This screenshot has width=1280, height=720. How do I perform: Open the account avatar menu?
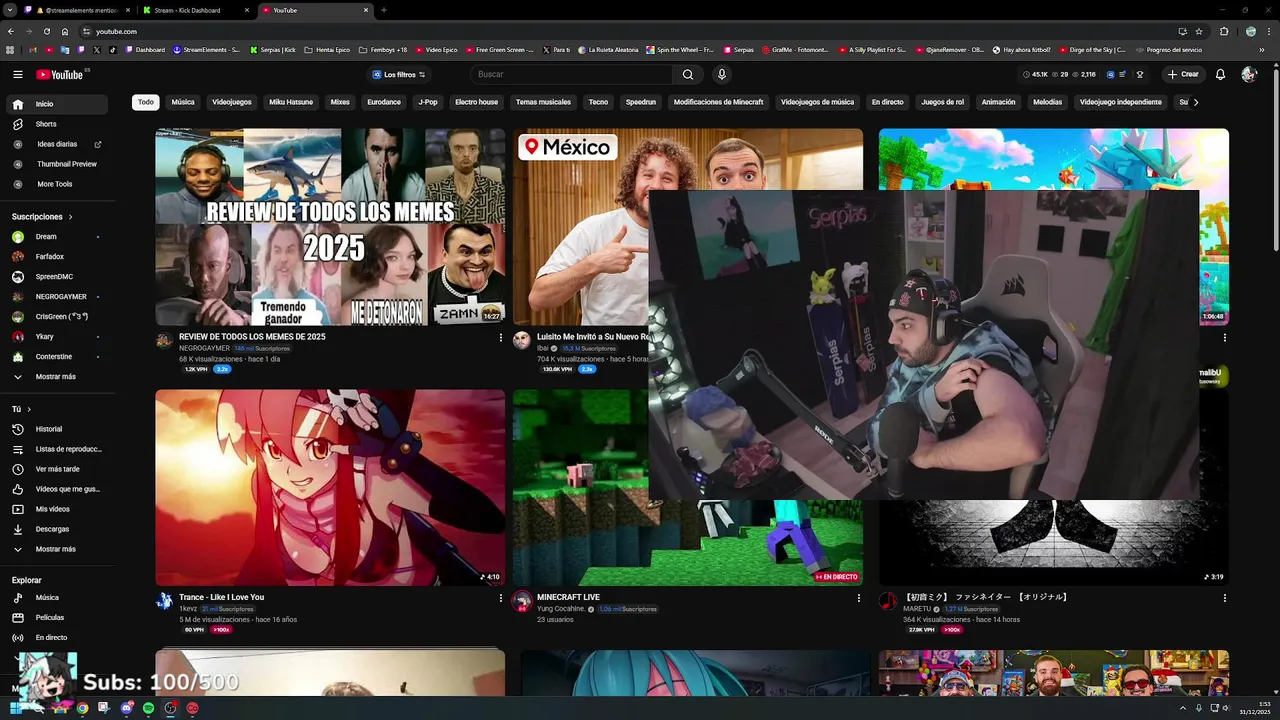tap(1249, 74)
